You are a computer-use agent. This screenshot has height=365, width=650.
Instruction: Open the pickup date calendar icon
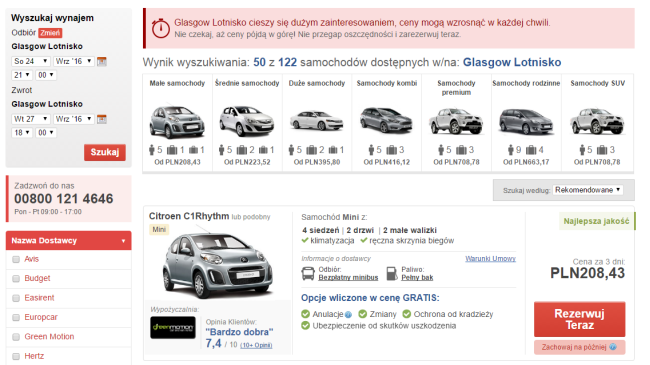point(102,61)
